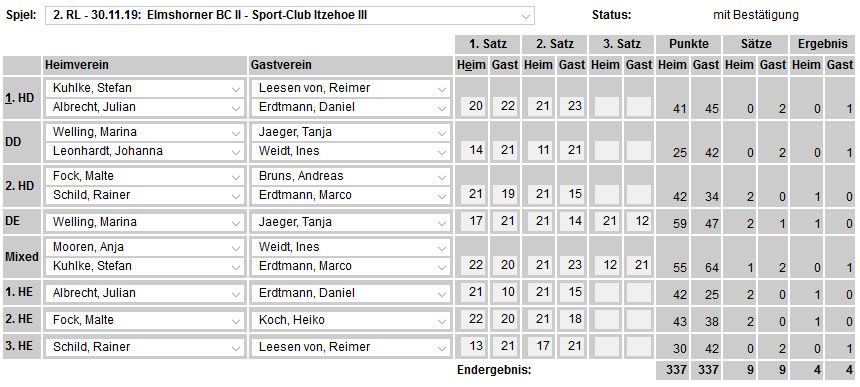Open the Erdtmann, Daniel dropdown in 1. HE
860x387 pixels.
[x=350, y=293]
